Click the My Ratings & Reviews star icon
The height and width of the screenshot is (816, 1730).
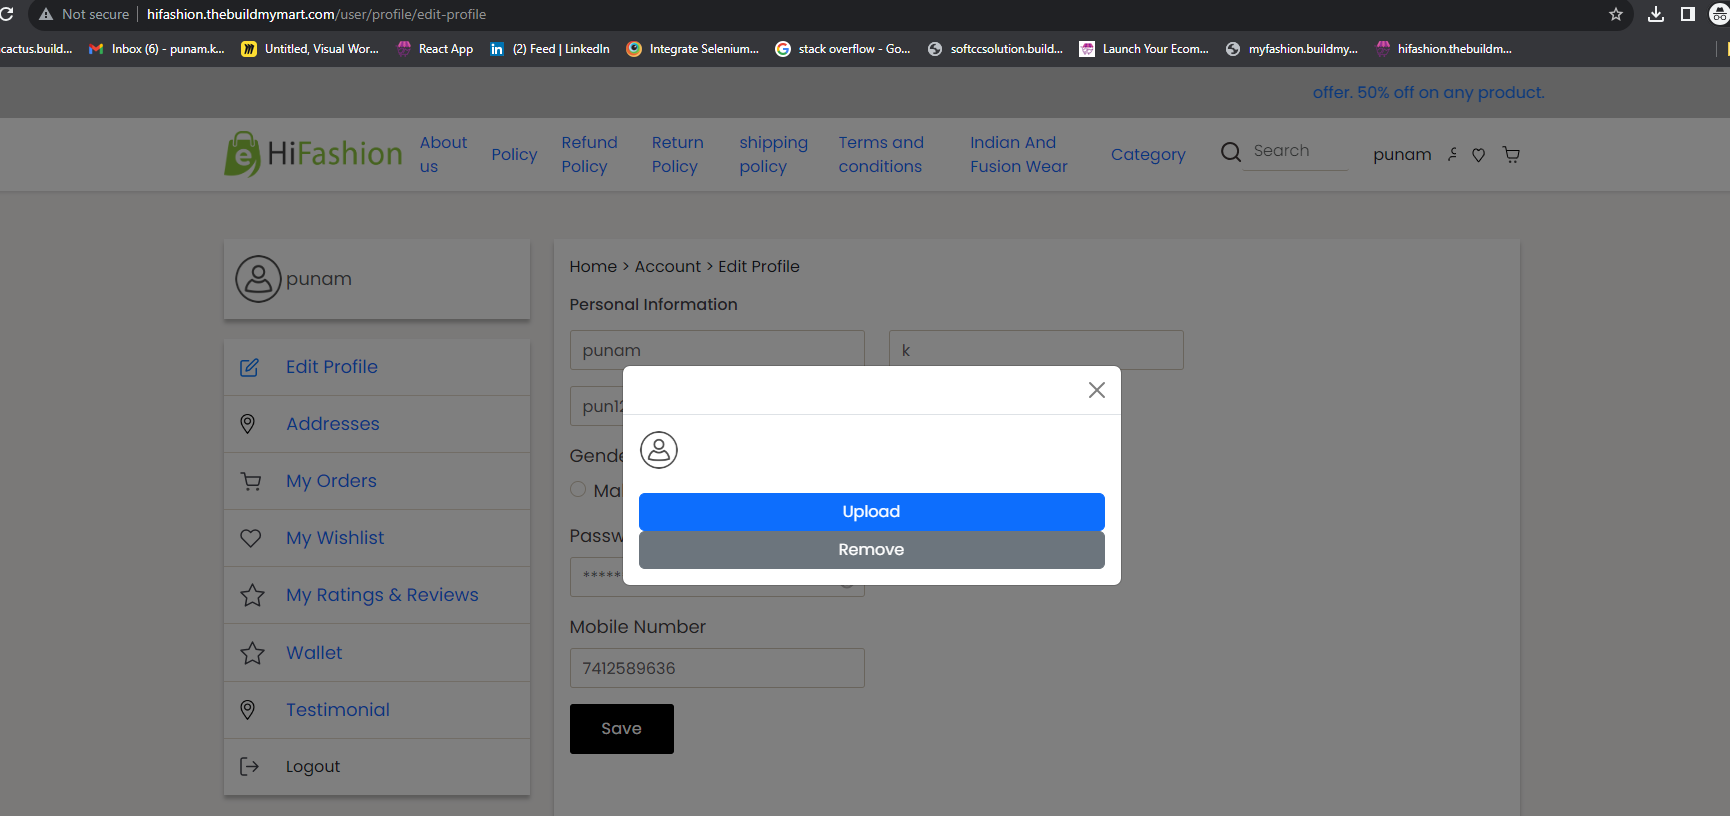pos(252,595)
